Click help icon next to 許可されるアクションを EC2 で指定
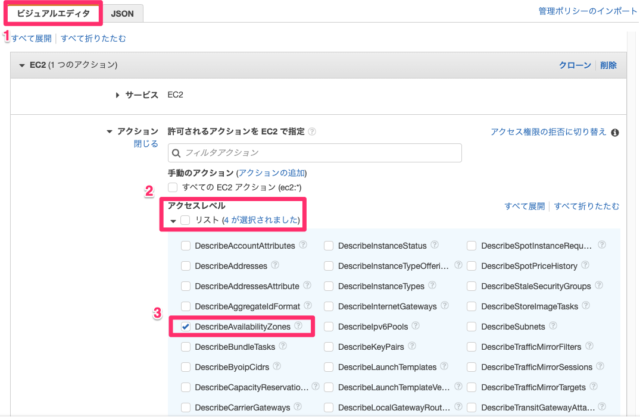The height and width of the screenshot is (420, 640). [312, 131]
